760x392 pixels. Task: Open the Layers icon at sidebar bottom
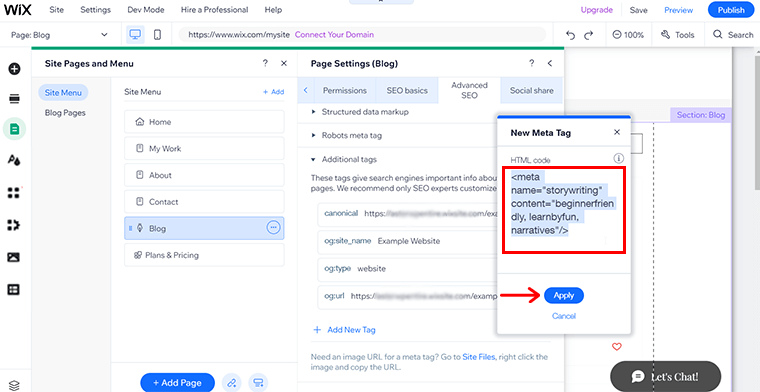[x=15, y=385]
